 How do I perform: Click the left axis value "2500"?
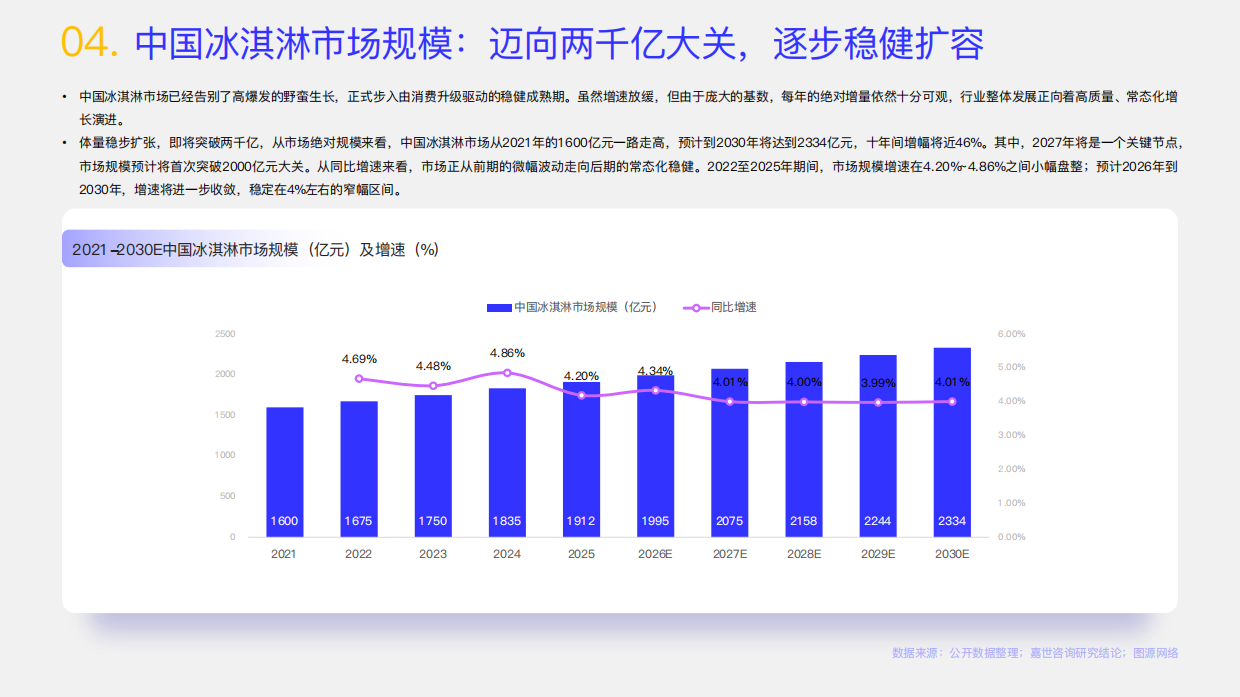pyautogui.click(x=226, y=334)
